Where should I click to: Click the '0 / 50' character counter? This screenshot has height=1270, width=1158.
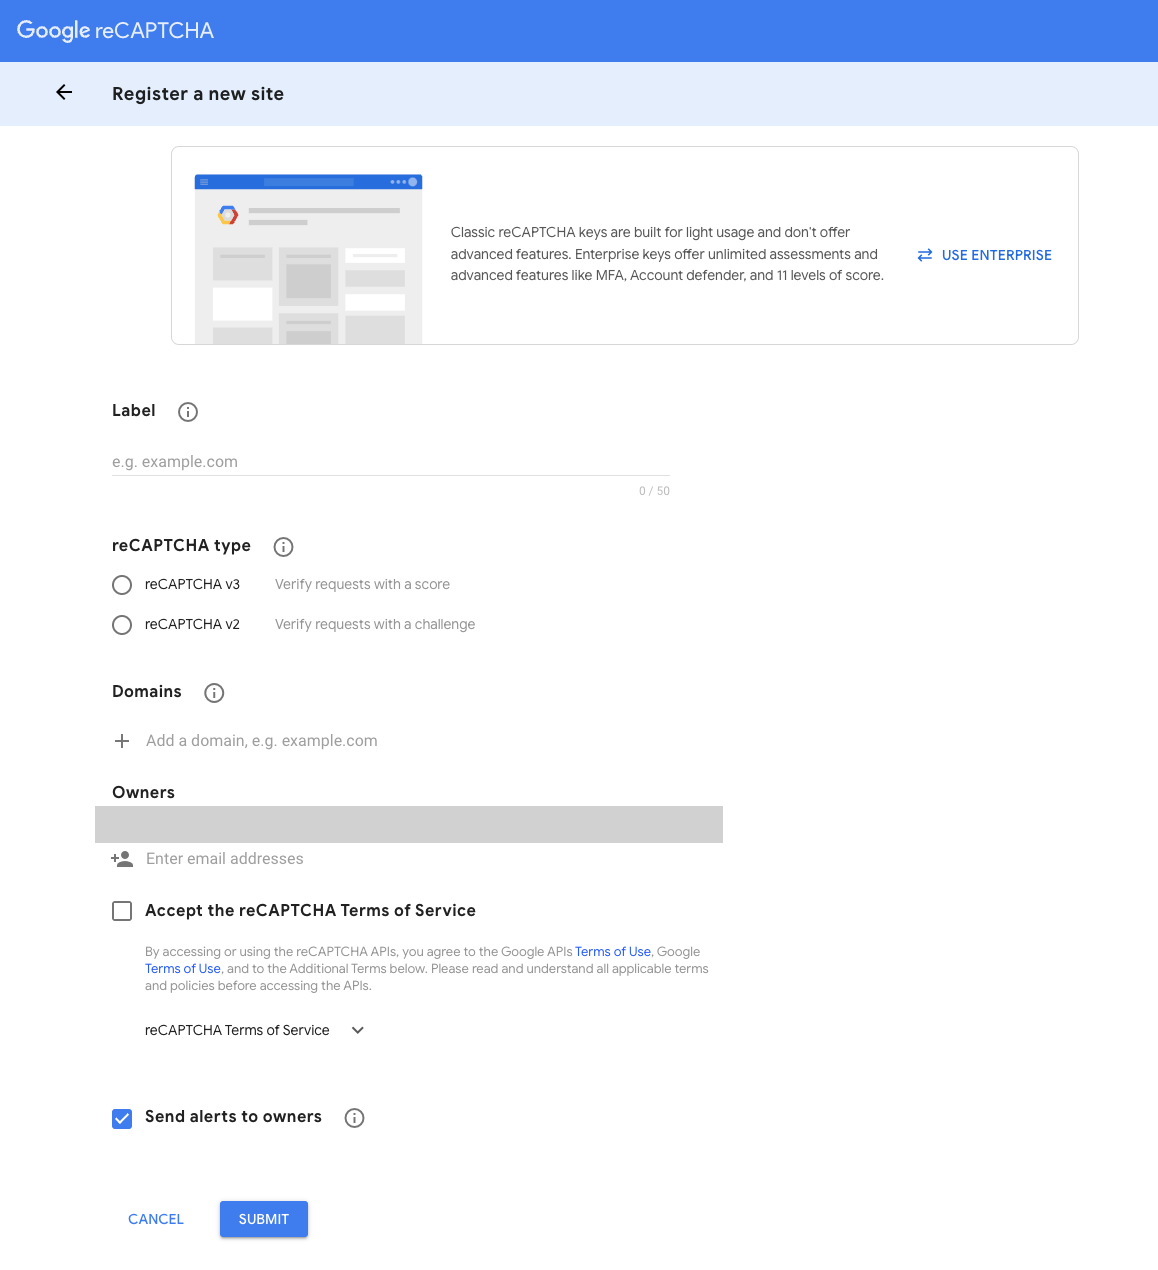(654, 491)
